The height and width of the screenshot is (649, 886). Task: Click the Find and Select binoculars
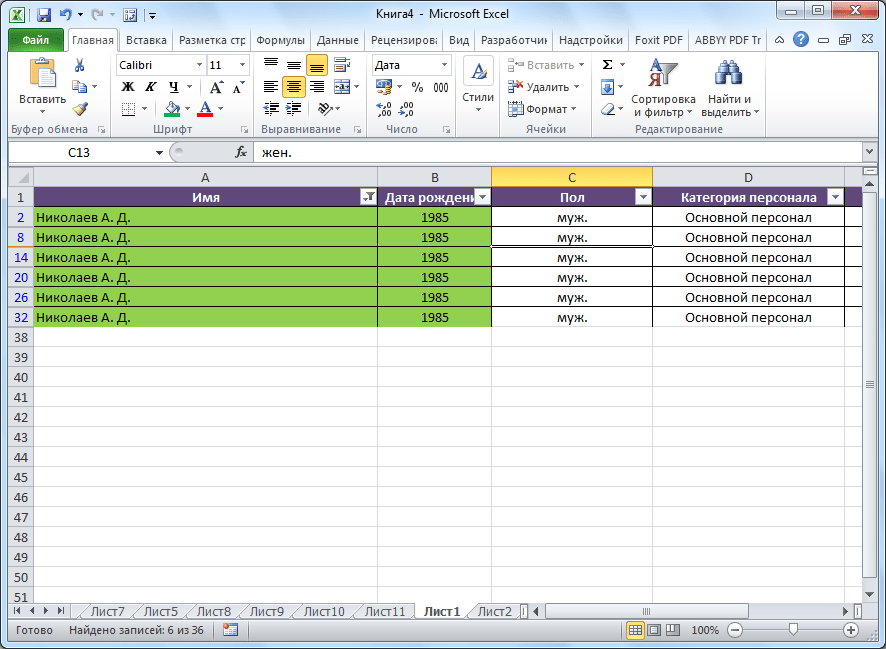pyautogui.click(x=728, y=76)
